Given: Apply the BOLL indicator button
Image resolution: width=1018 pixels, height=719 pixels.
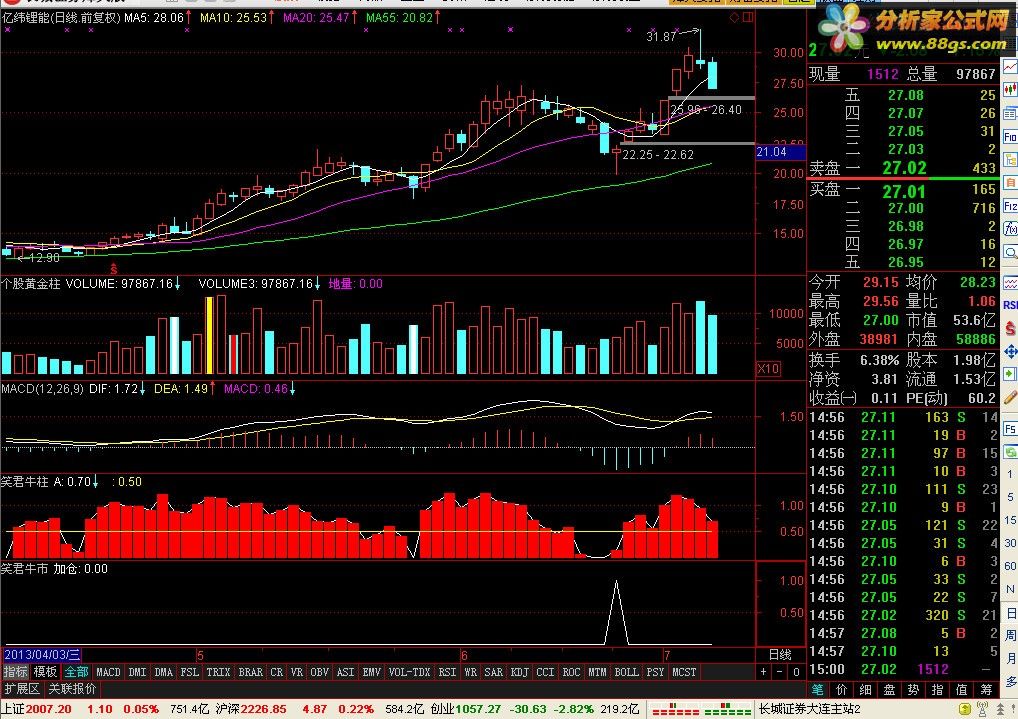Looking at the screenshot, I should [x=627, y=672].
